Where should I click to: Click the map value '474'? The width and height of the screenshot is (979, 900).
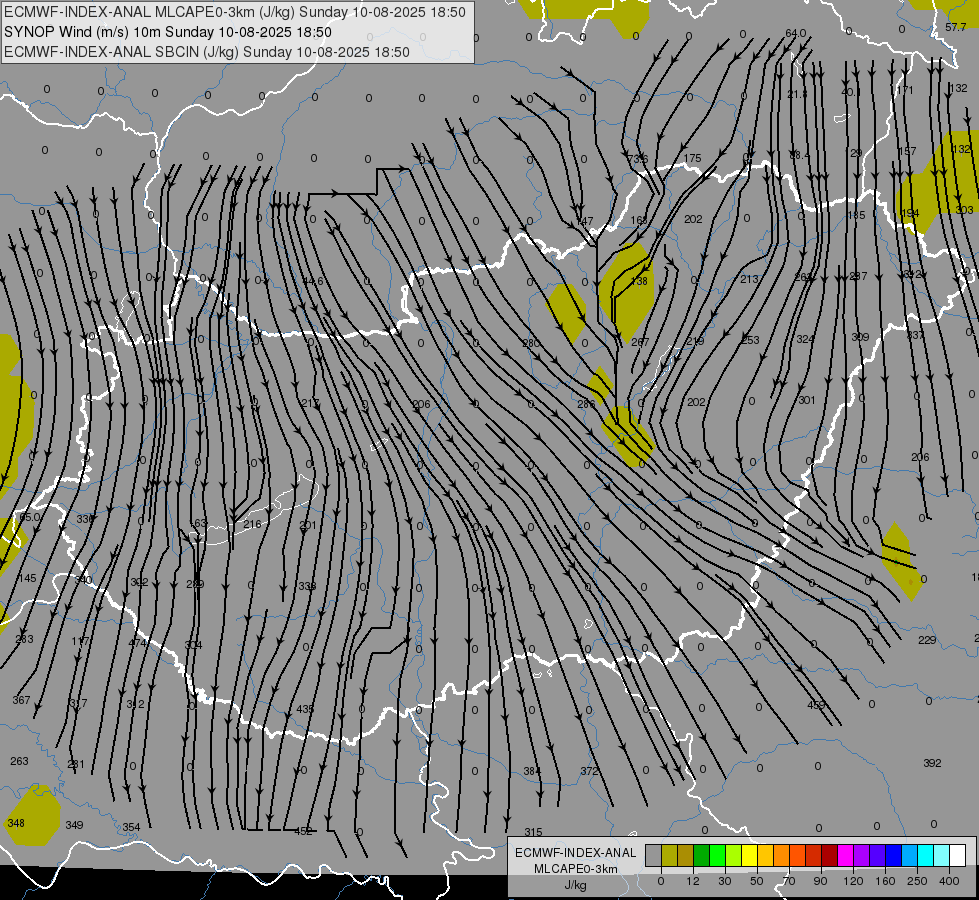137,643
